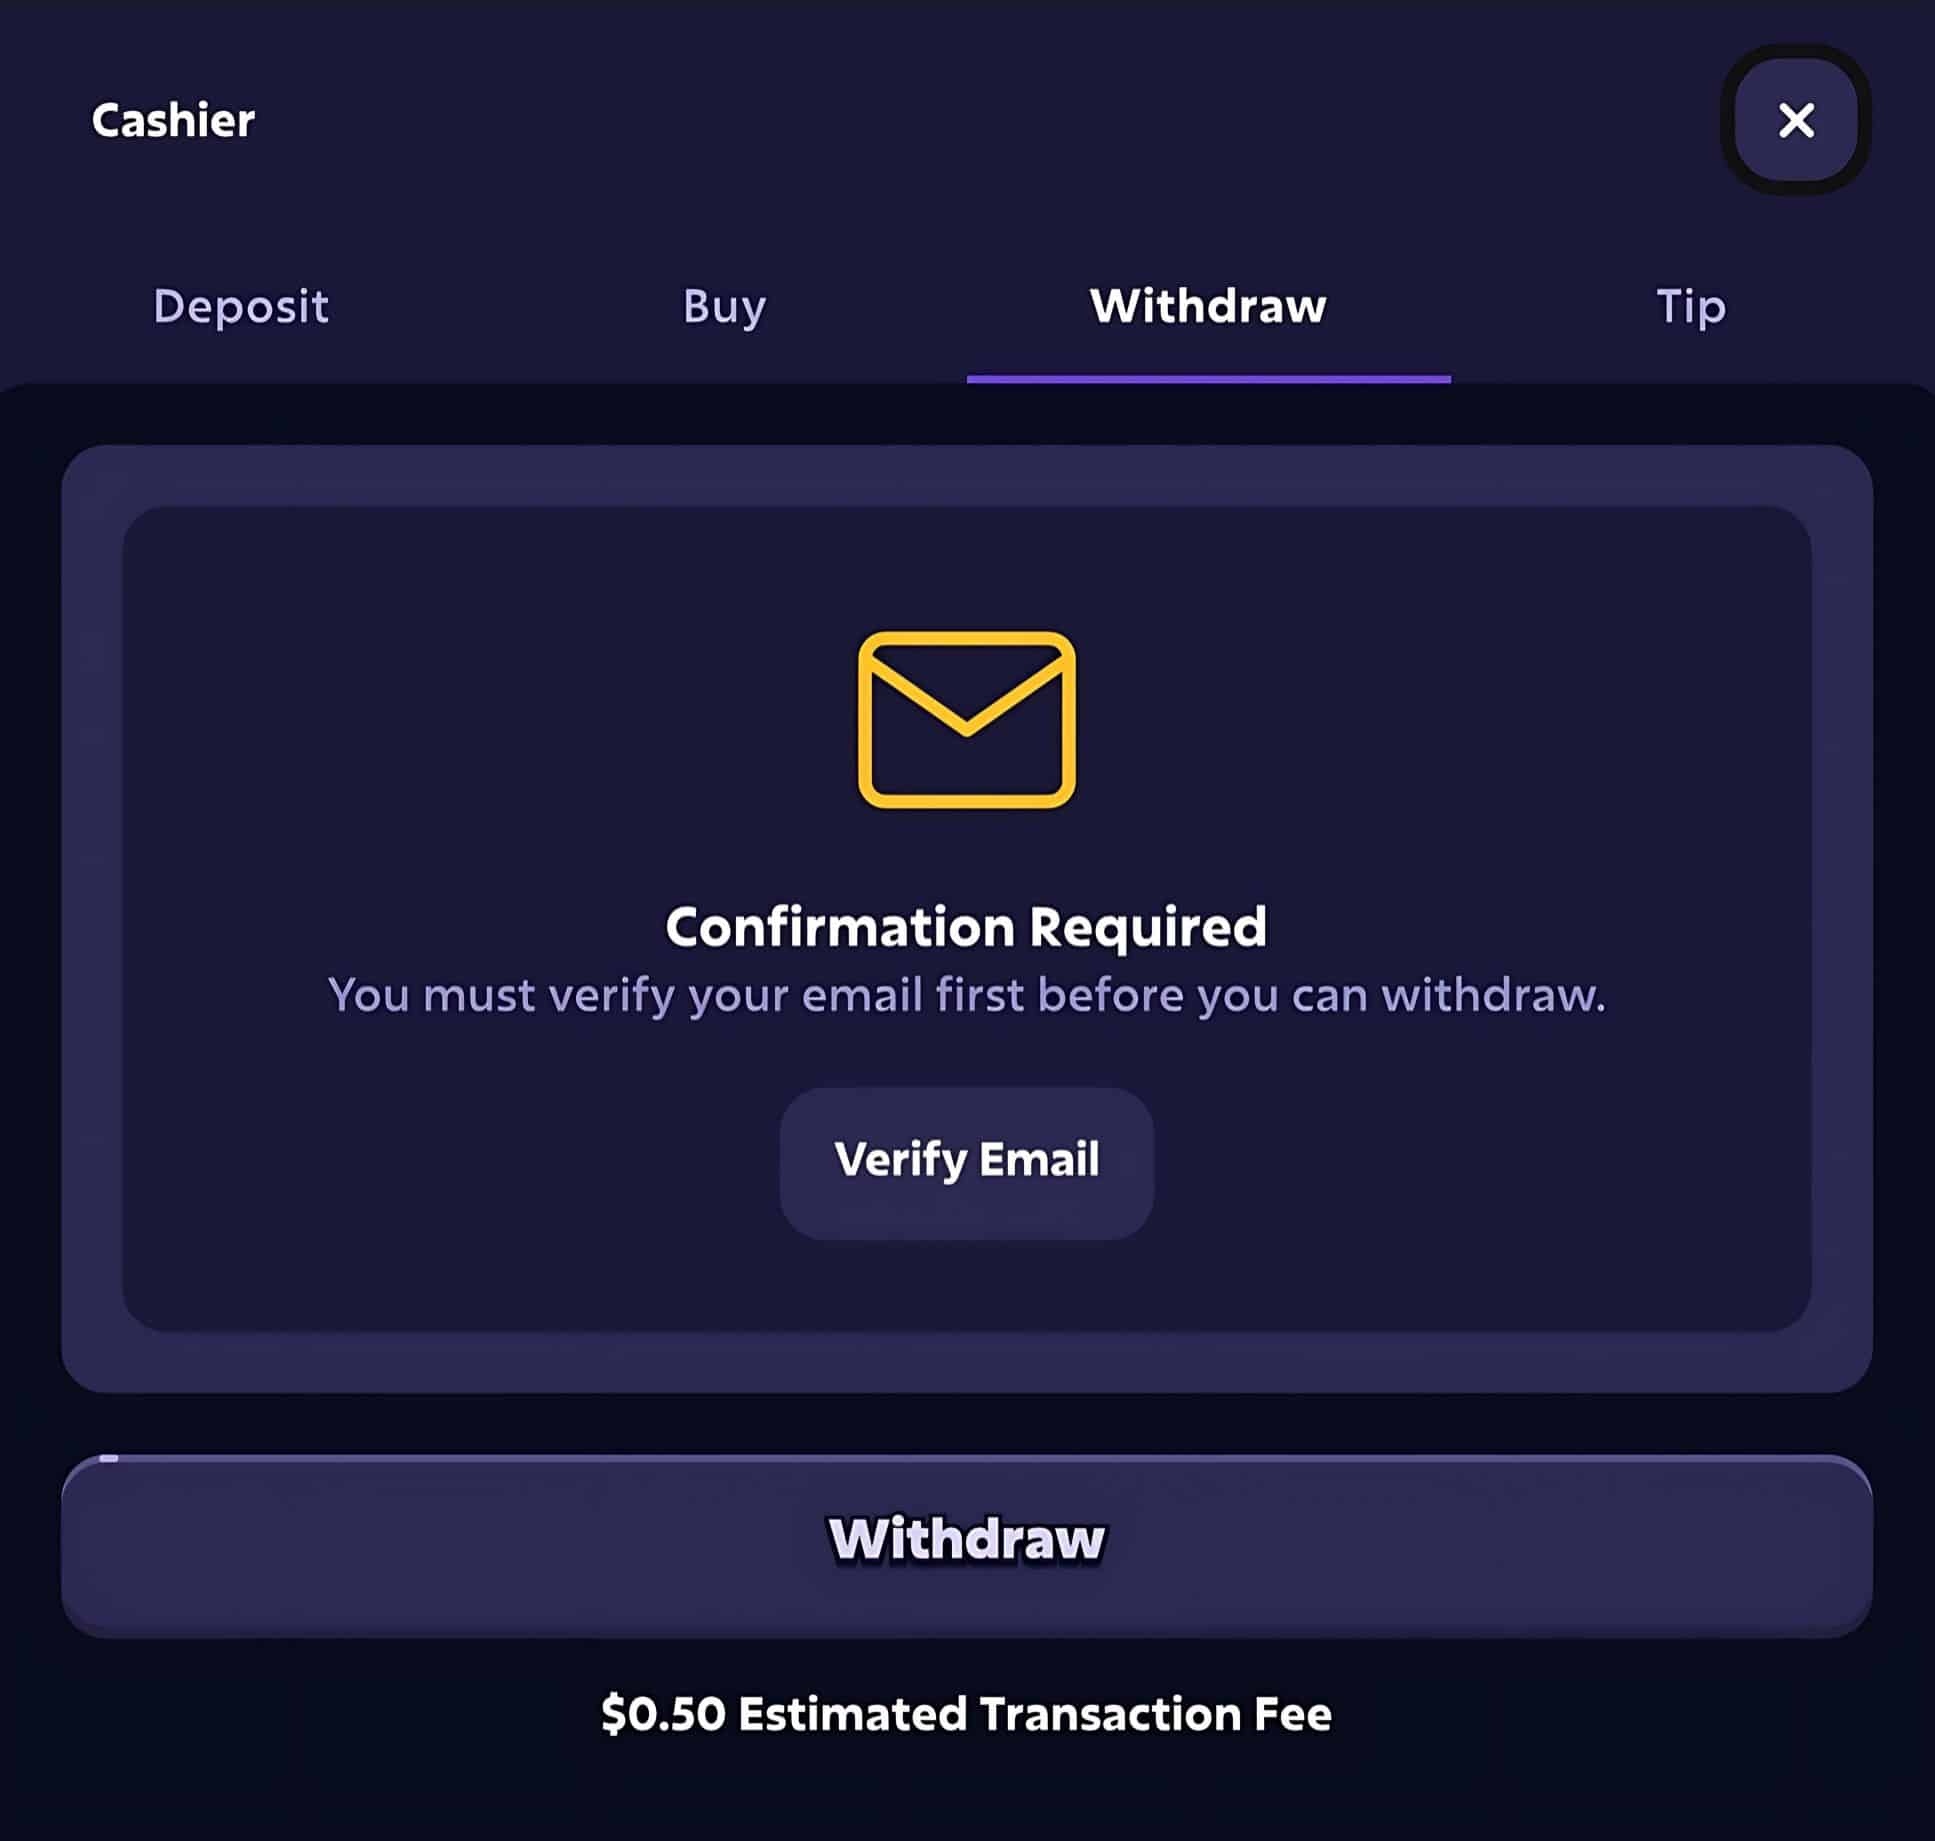Viewport: 1935px width, 1841px height.
Task: Click the cashier header label
Action: 174,117
